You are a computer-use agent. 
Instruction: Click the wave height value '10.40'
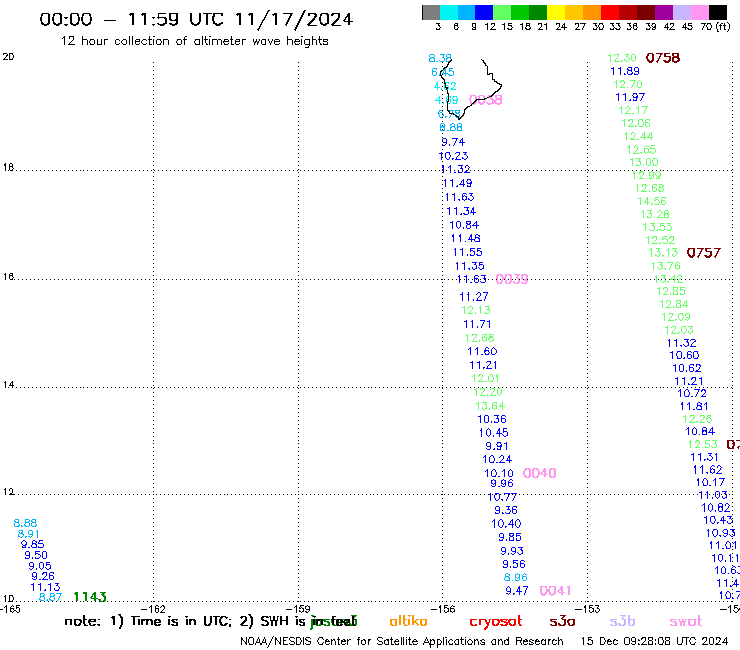click(506, 523)
